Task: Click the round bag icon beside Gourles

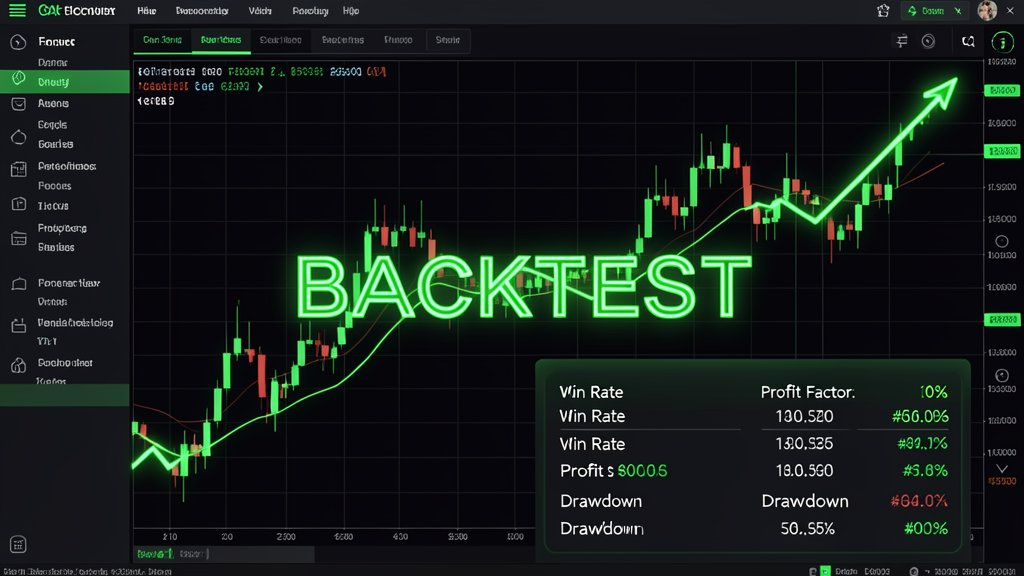Action: [x=18, y=137]
